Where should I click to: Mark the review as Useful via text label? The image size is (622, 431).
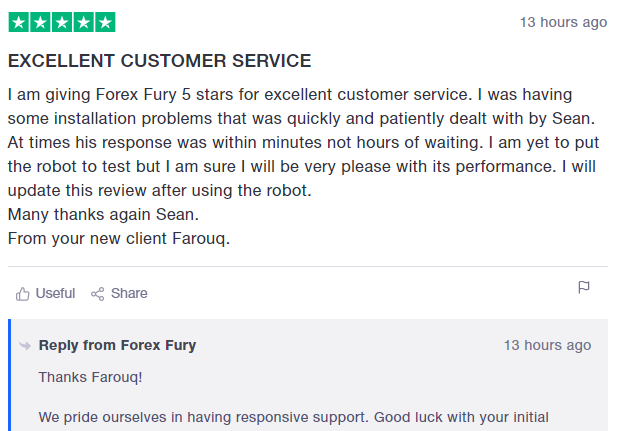(x=55, y=294)
